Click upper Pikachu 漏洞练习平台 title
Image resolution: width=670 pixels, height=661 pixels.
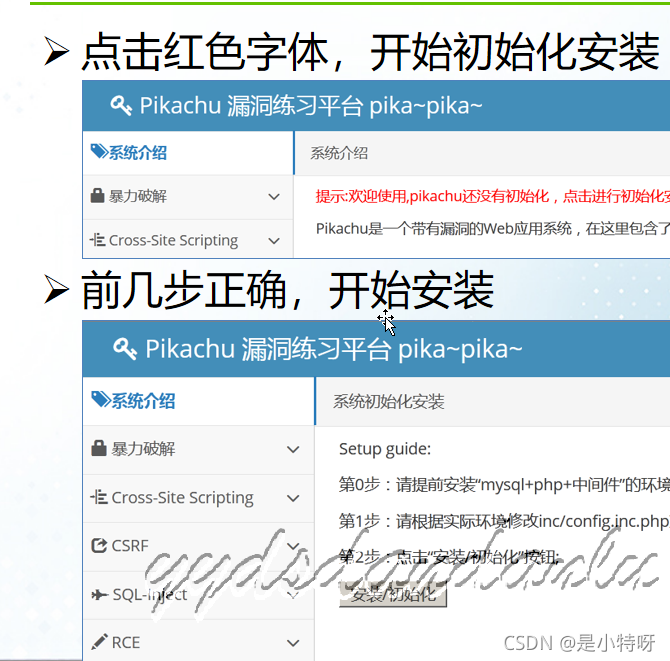click(311, 105)
